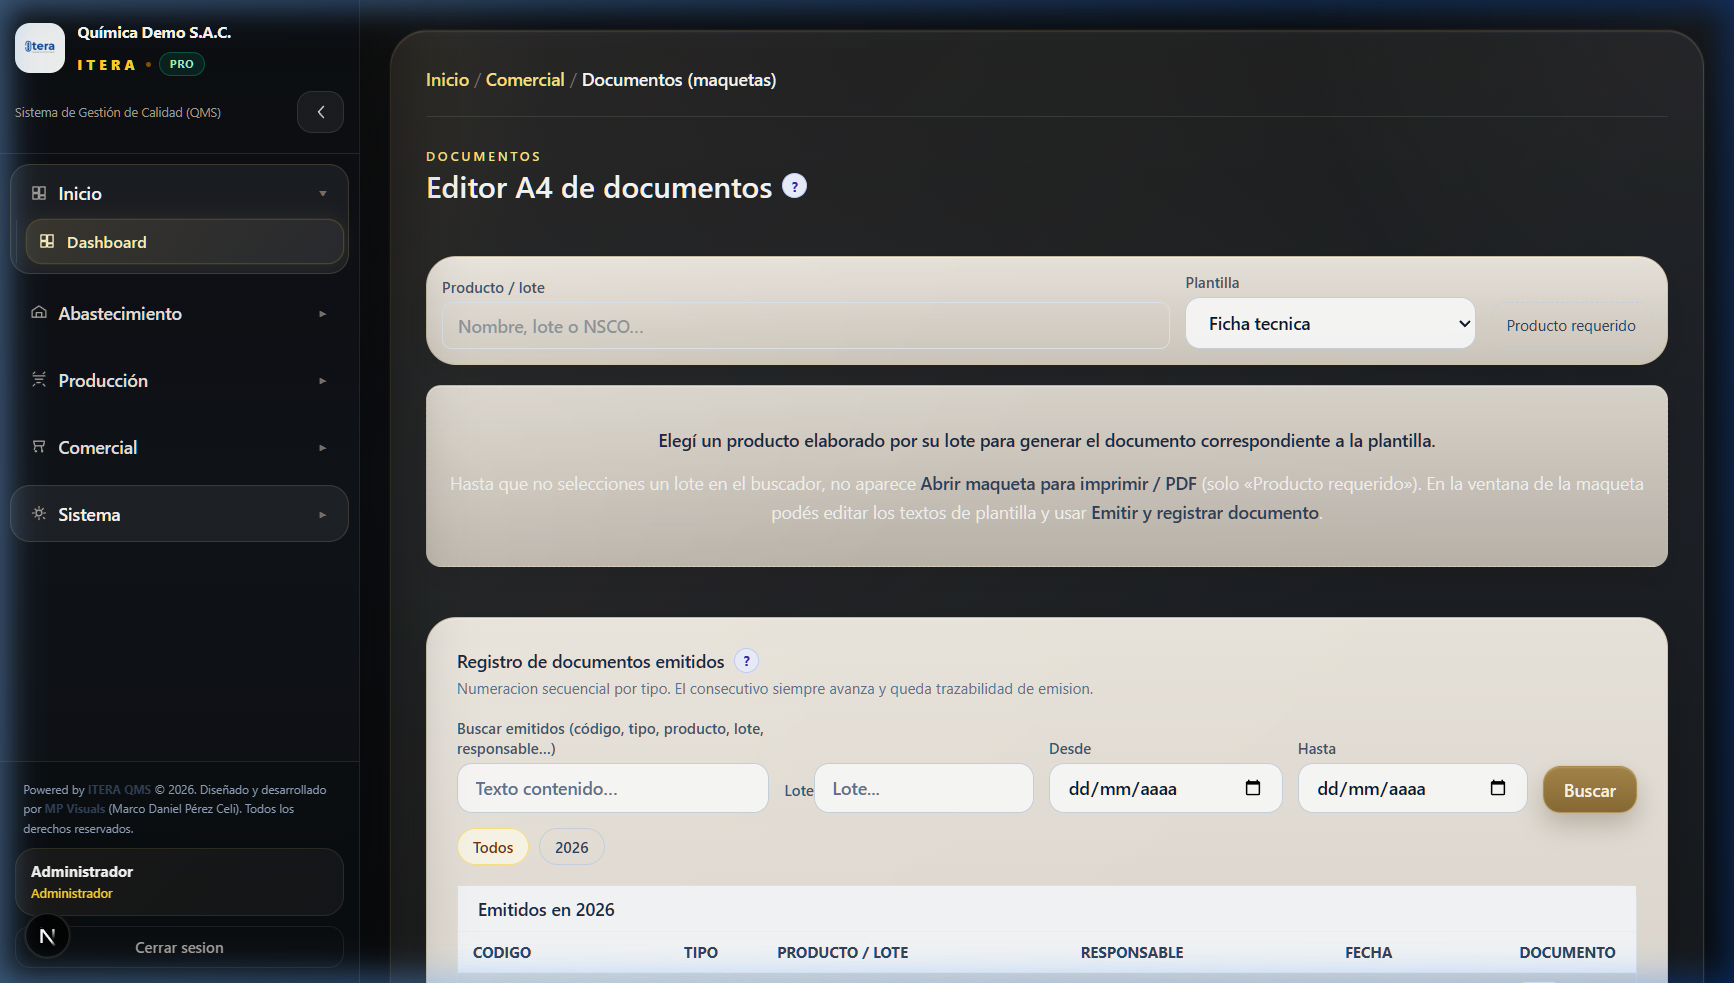This screenshot has width=1734, height=983.
Task: Expand the Sistema section arrow
Action: [x=323, y=515]
